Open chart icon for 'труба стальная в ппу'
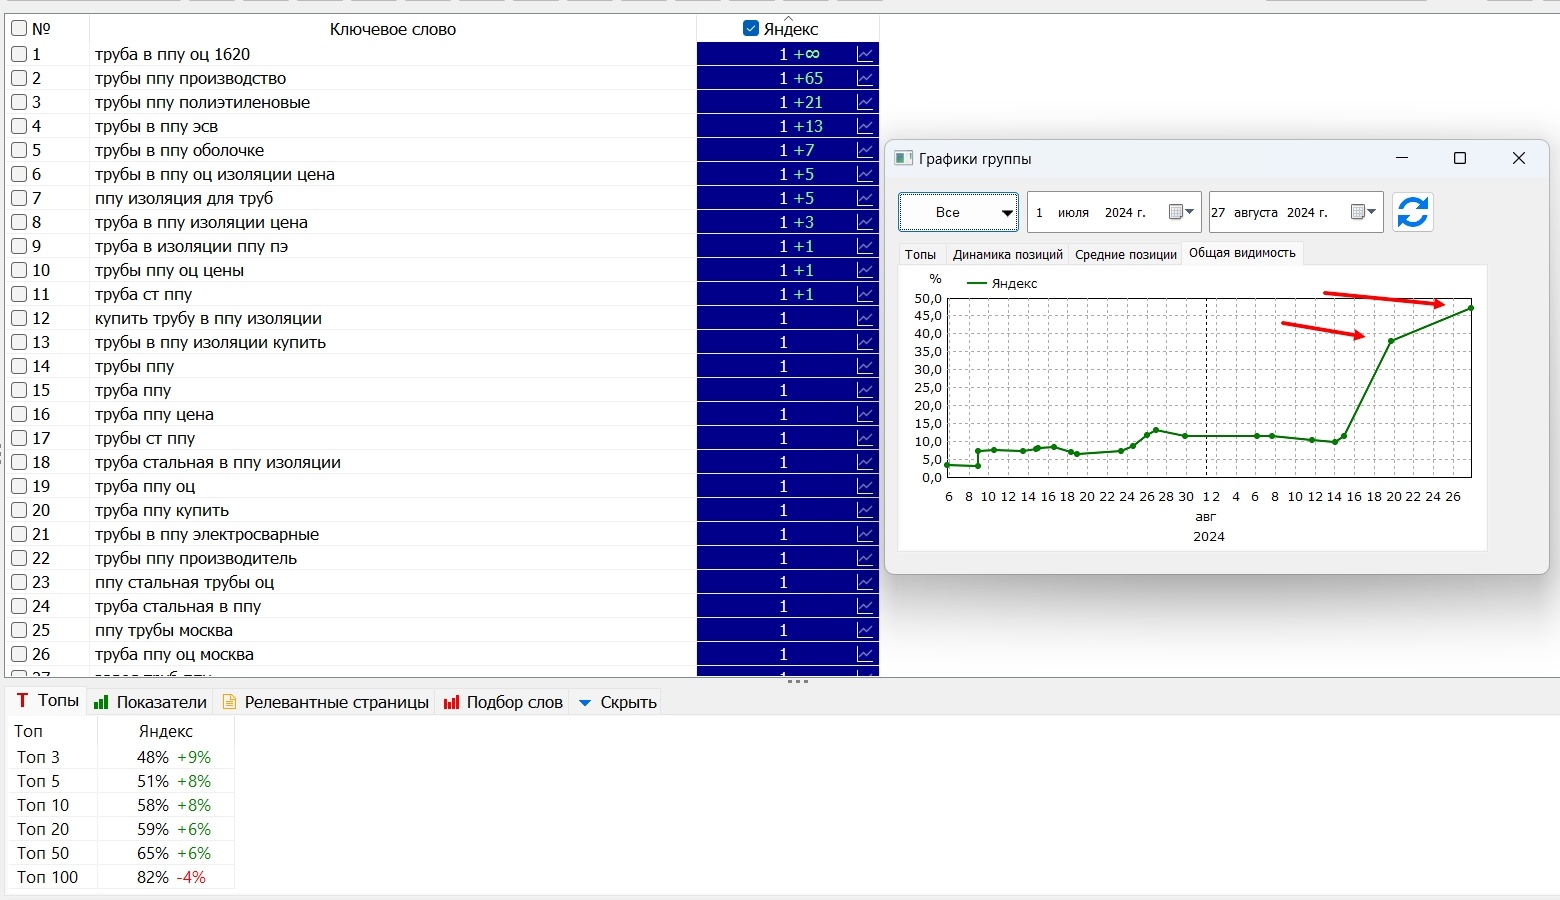Image resolution: width=1560 pixels, height=900 pixels. point(865,606)
